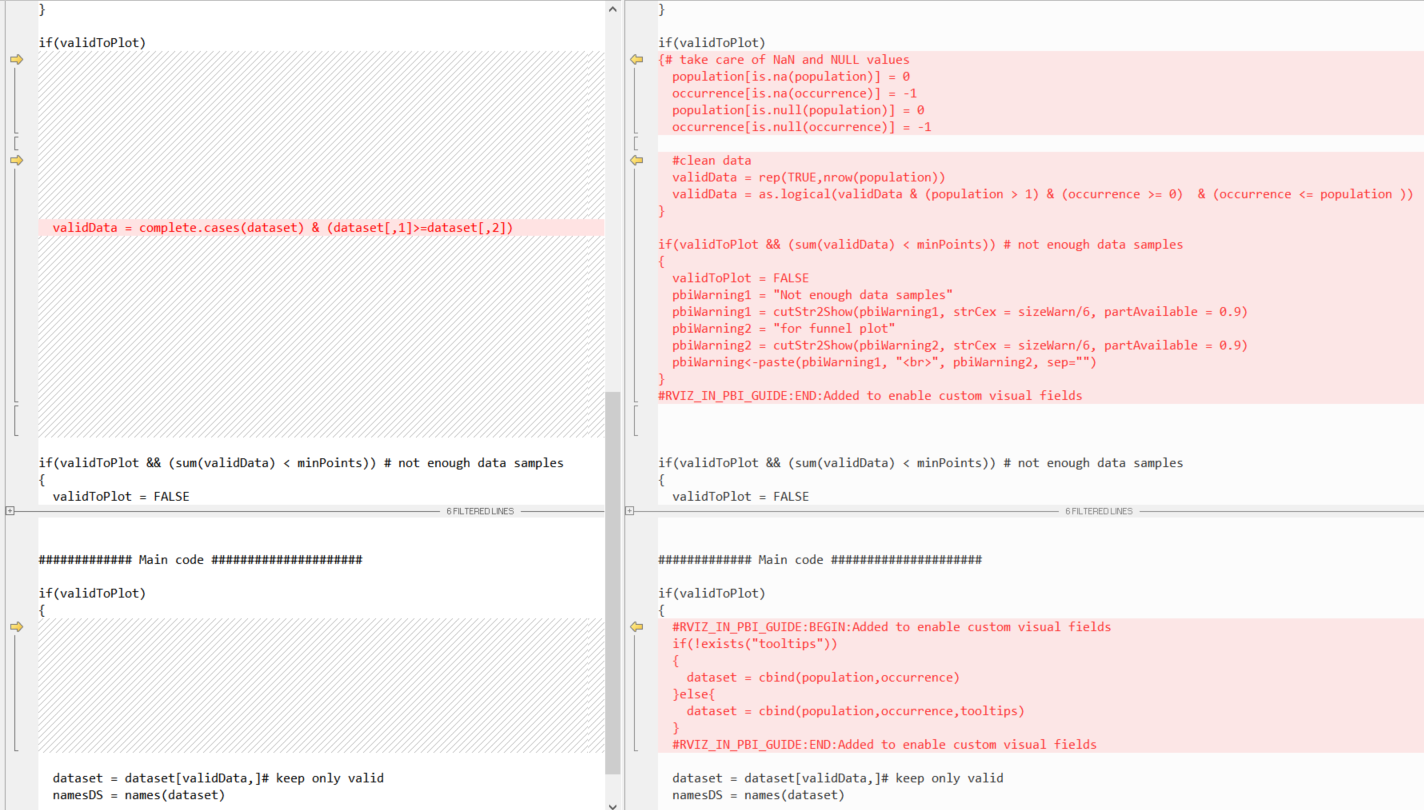
Task: Click the topmost copy-to-right arrow in the left gutter
Action: click(x=16, y=60)
